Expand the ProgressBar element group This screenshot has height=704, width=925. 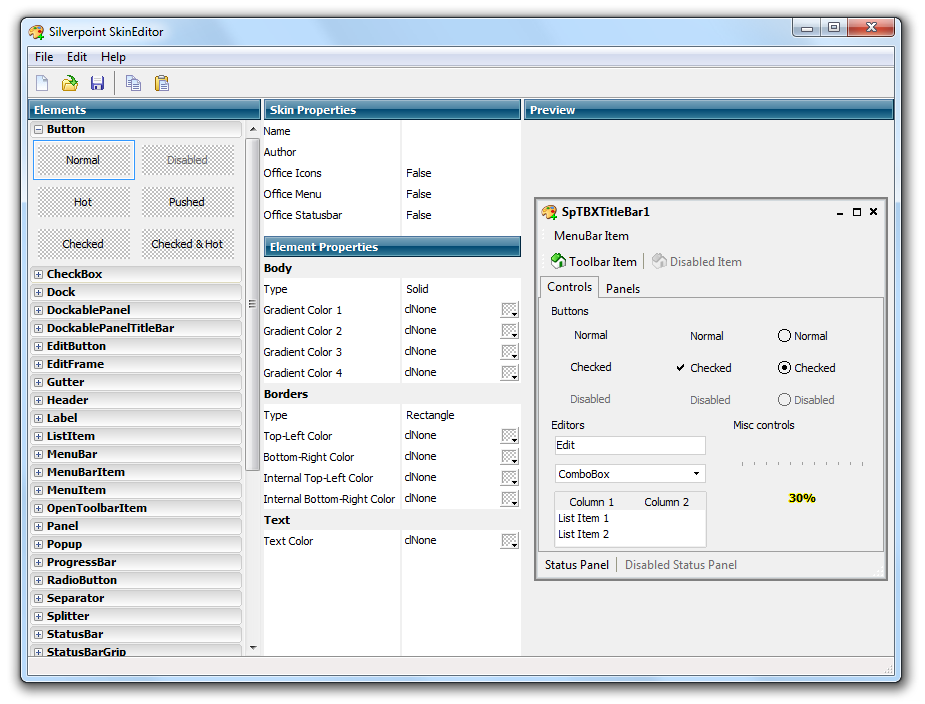point(38,562)
